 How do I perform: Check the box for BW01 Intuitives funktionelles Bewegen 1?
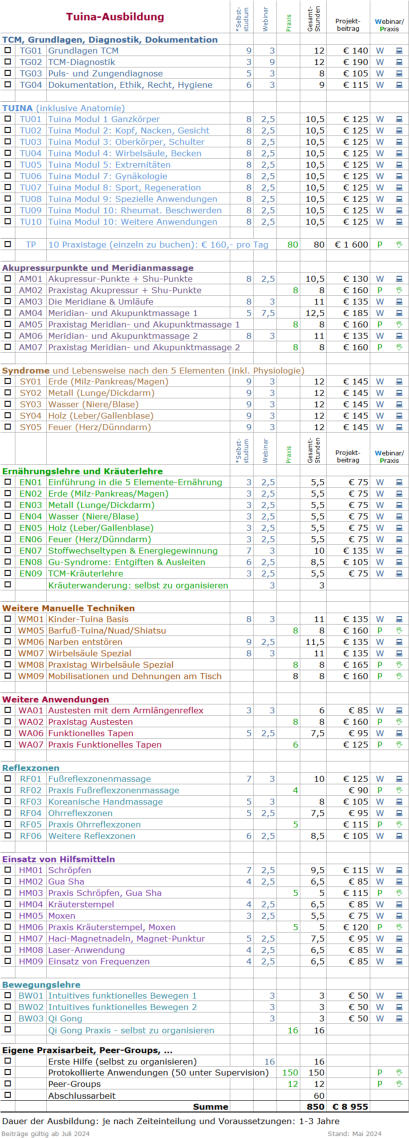click(8, 995)
